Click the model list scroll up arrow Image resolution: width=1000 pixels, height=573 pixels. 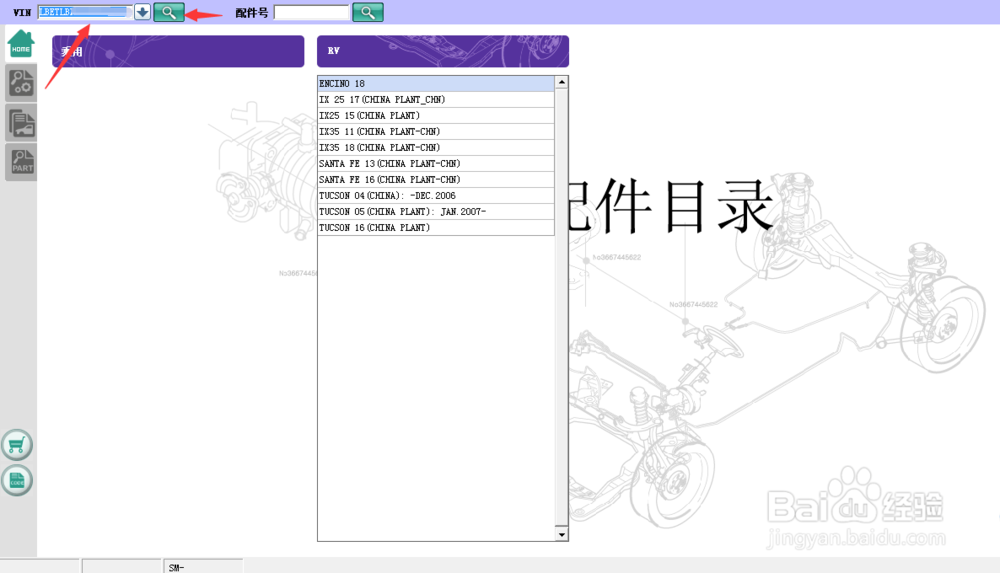tap(561, 82)
